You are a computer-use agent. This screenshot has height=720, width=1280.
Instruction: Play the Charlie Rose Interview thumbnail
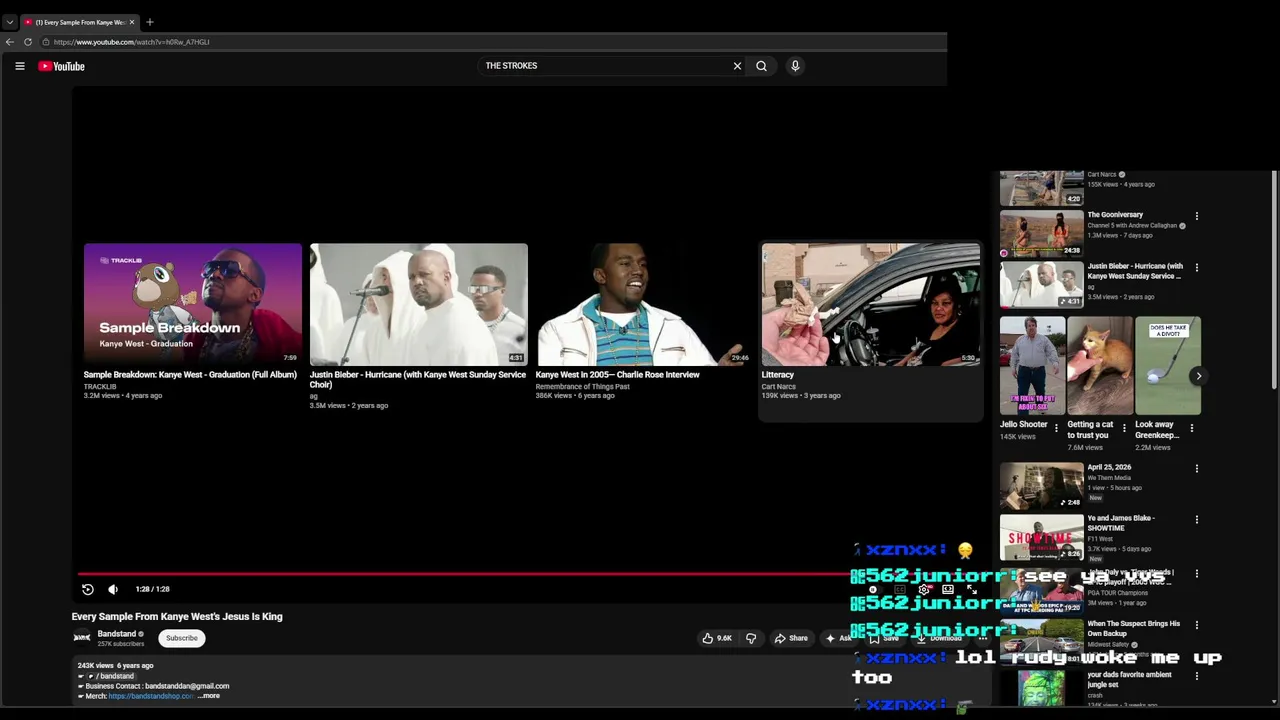click(643, 304)
